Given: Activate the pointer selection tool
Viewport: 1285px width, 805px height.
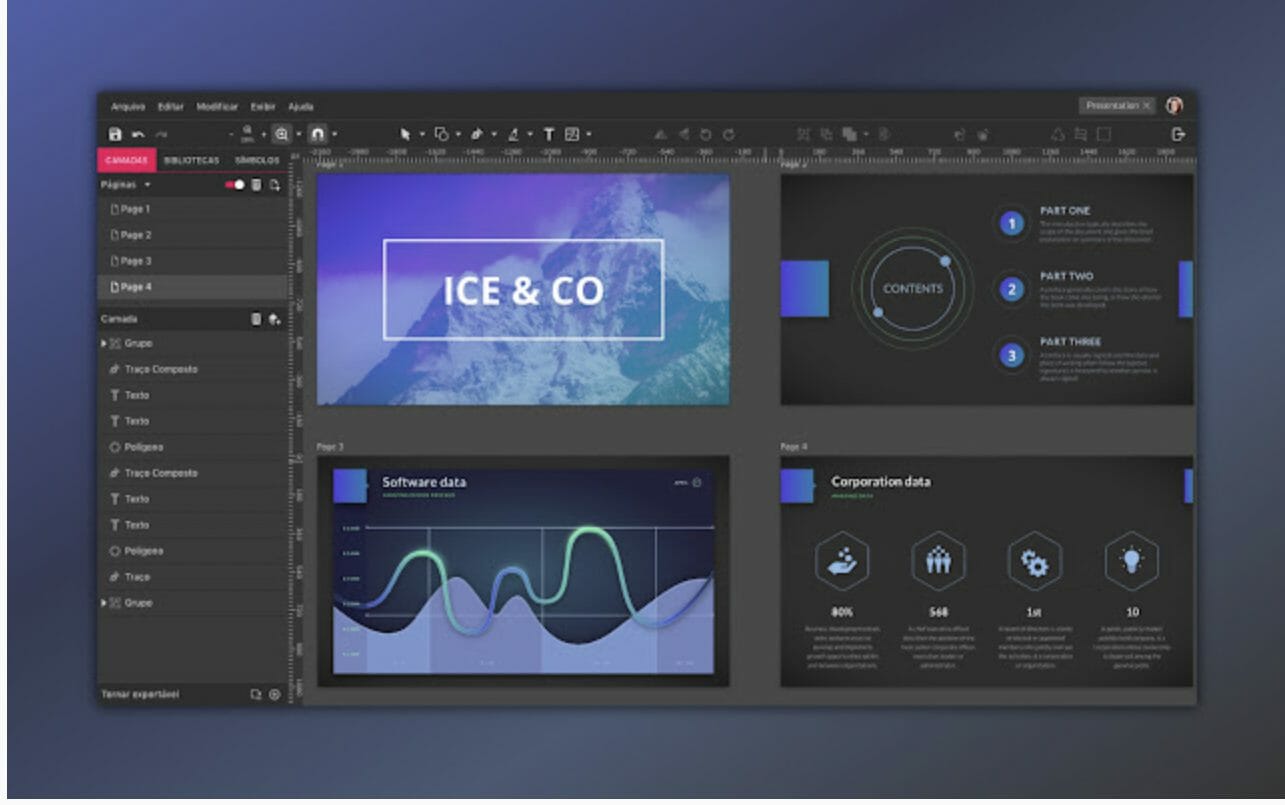Looking at the screenshot, I should (406, 131).
